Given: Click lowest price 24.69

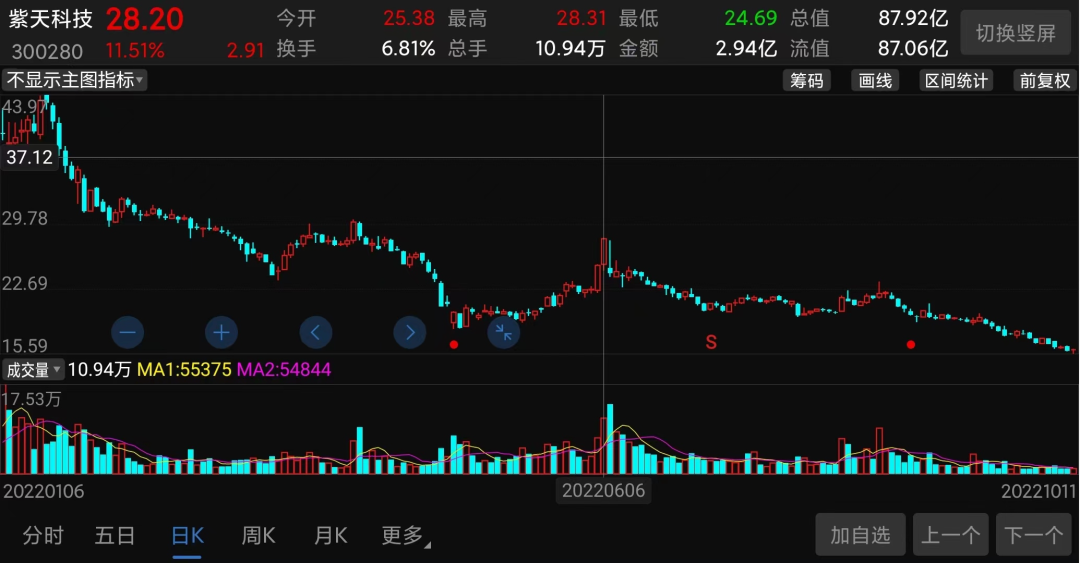Looking at the screenshot, I should [751, 18].
